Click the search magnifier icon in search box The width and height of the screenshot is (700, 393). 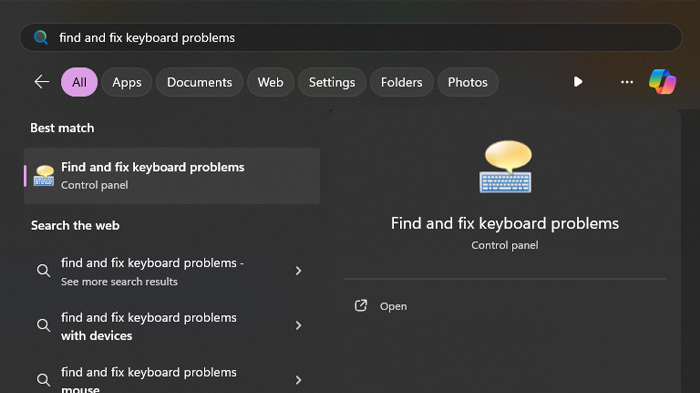pyautogui.click(x=41, y=38)
